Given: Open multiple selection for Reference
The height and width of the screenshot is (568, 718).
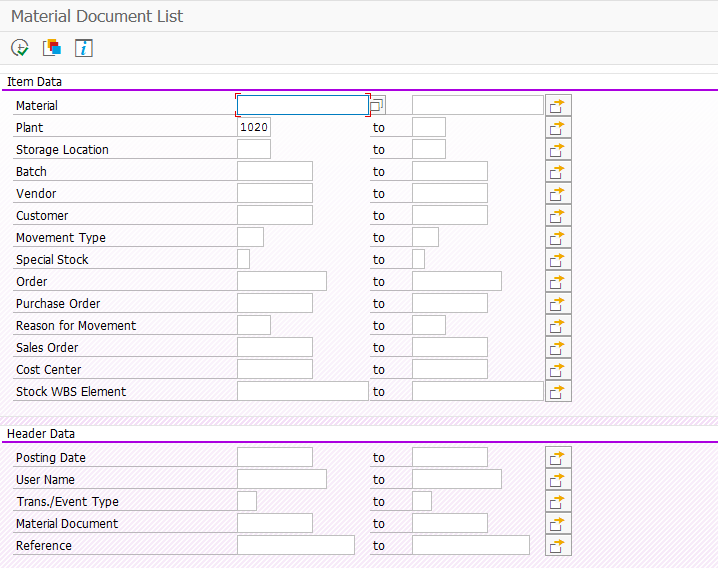Looking at the screenshot, I should pos(558,546).
